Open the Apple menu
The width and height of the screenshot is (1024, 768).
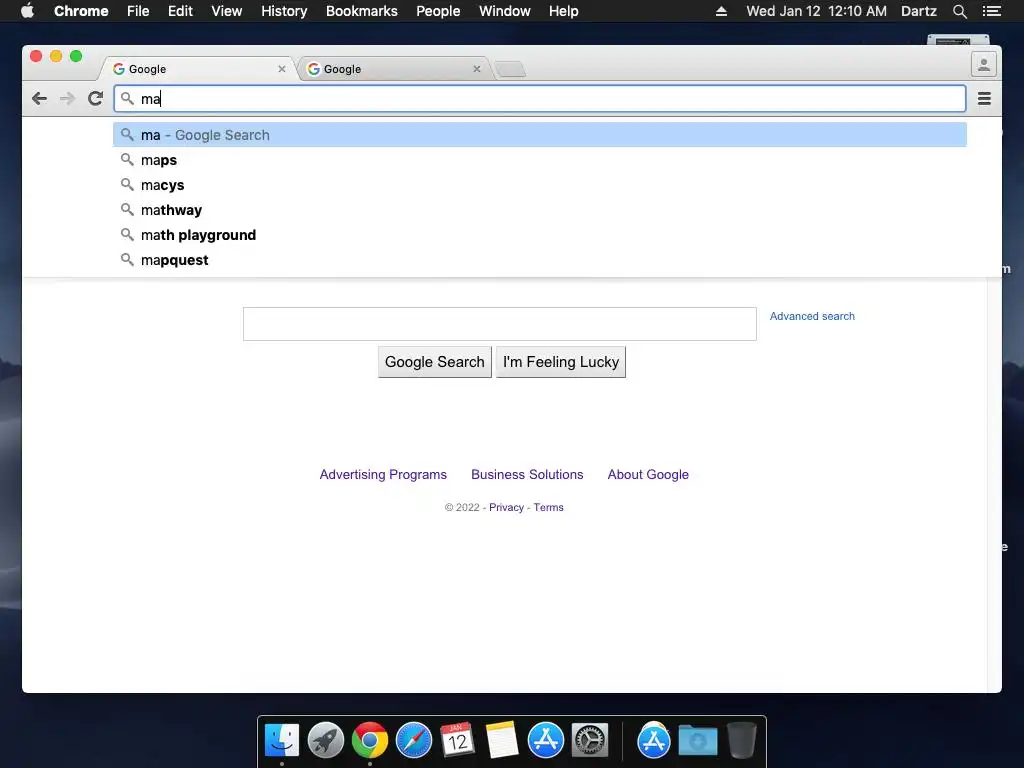tap(27, 11)
